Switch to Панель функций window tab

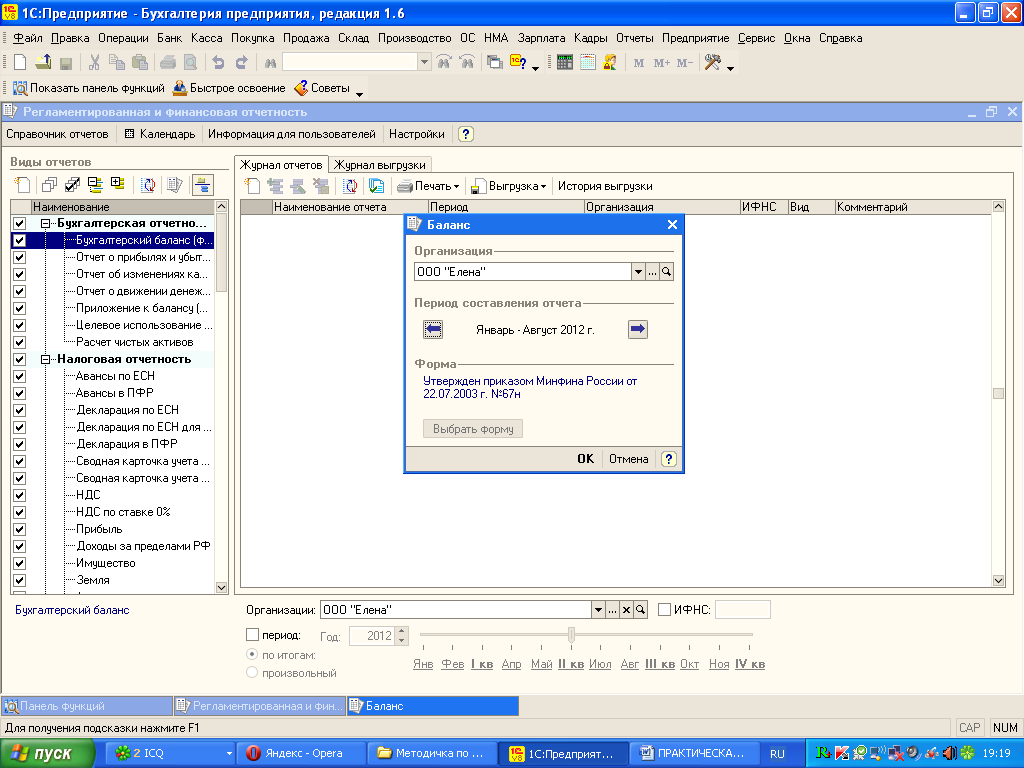coord(87,706)
